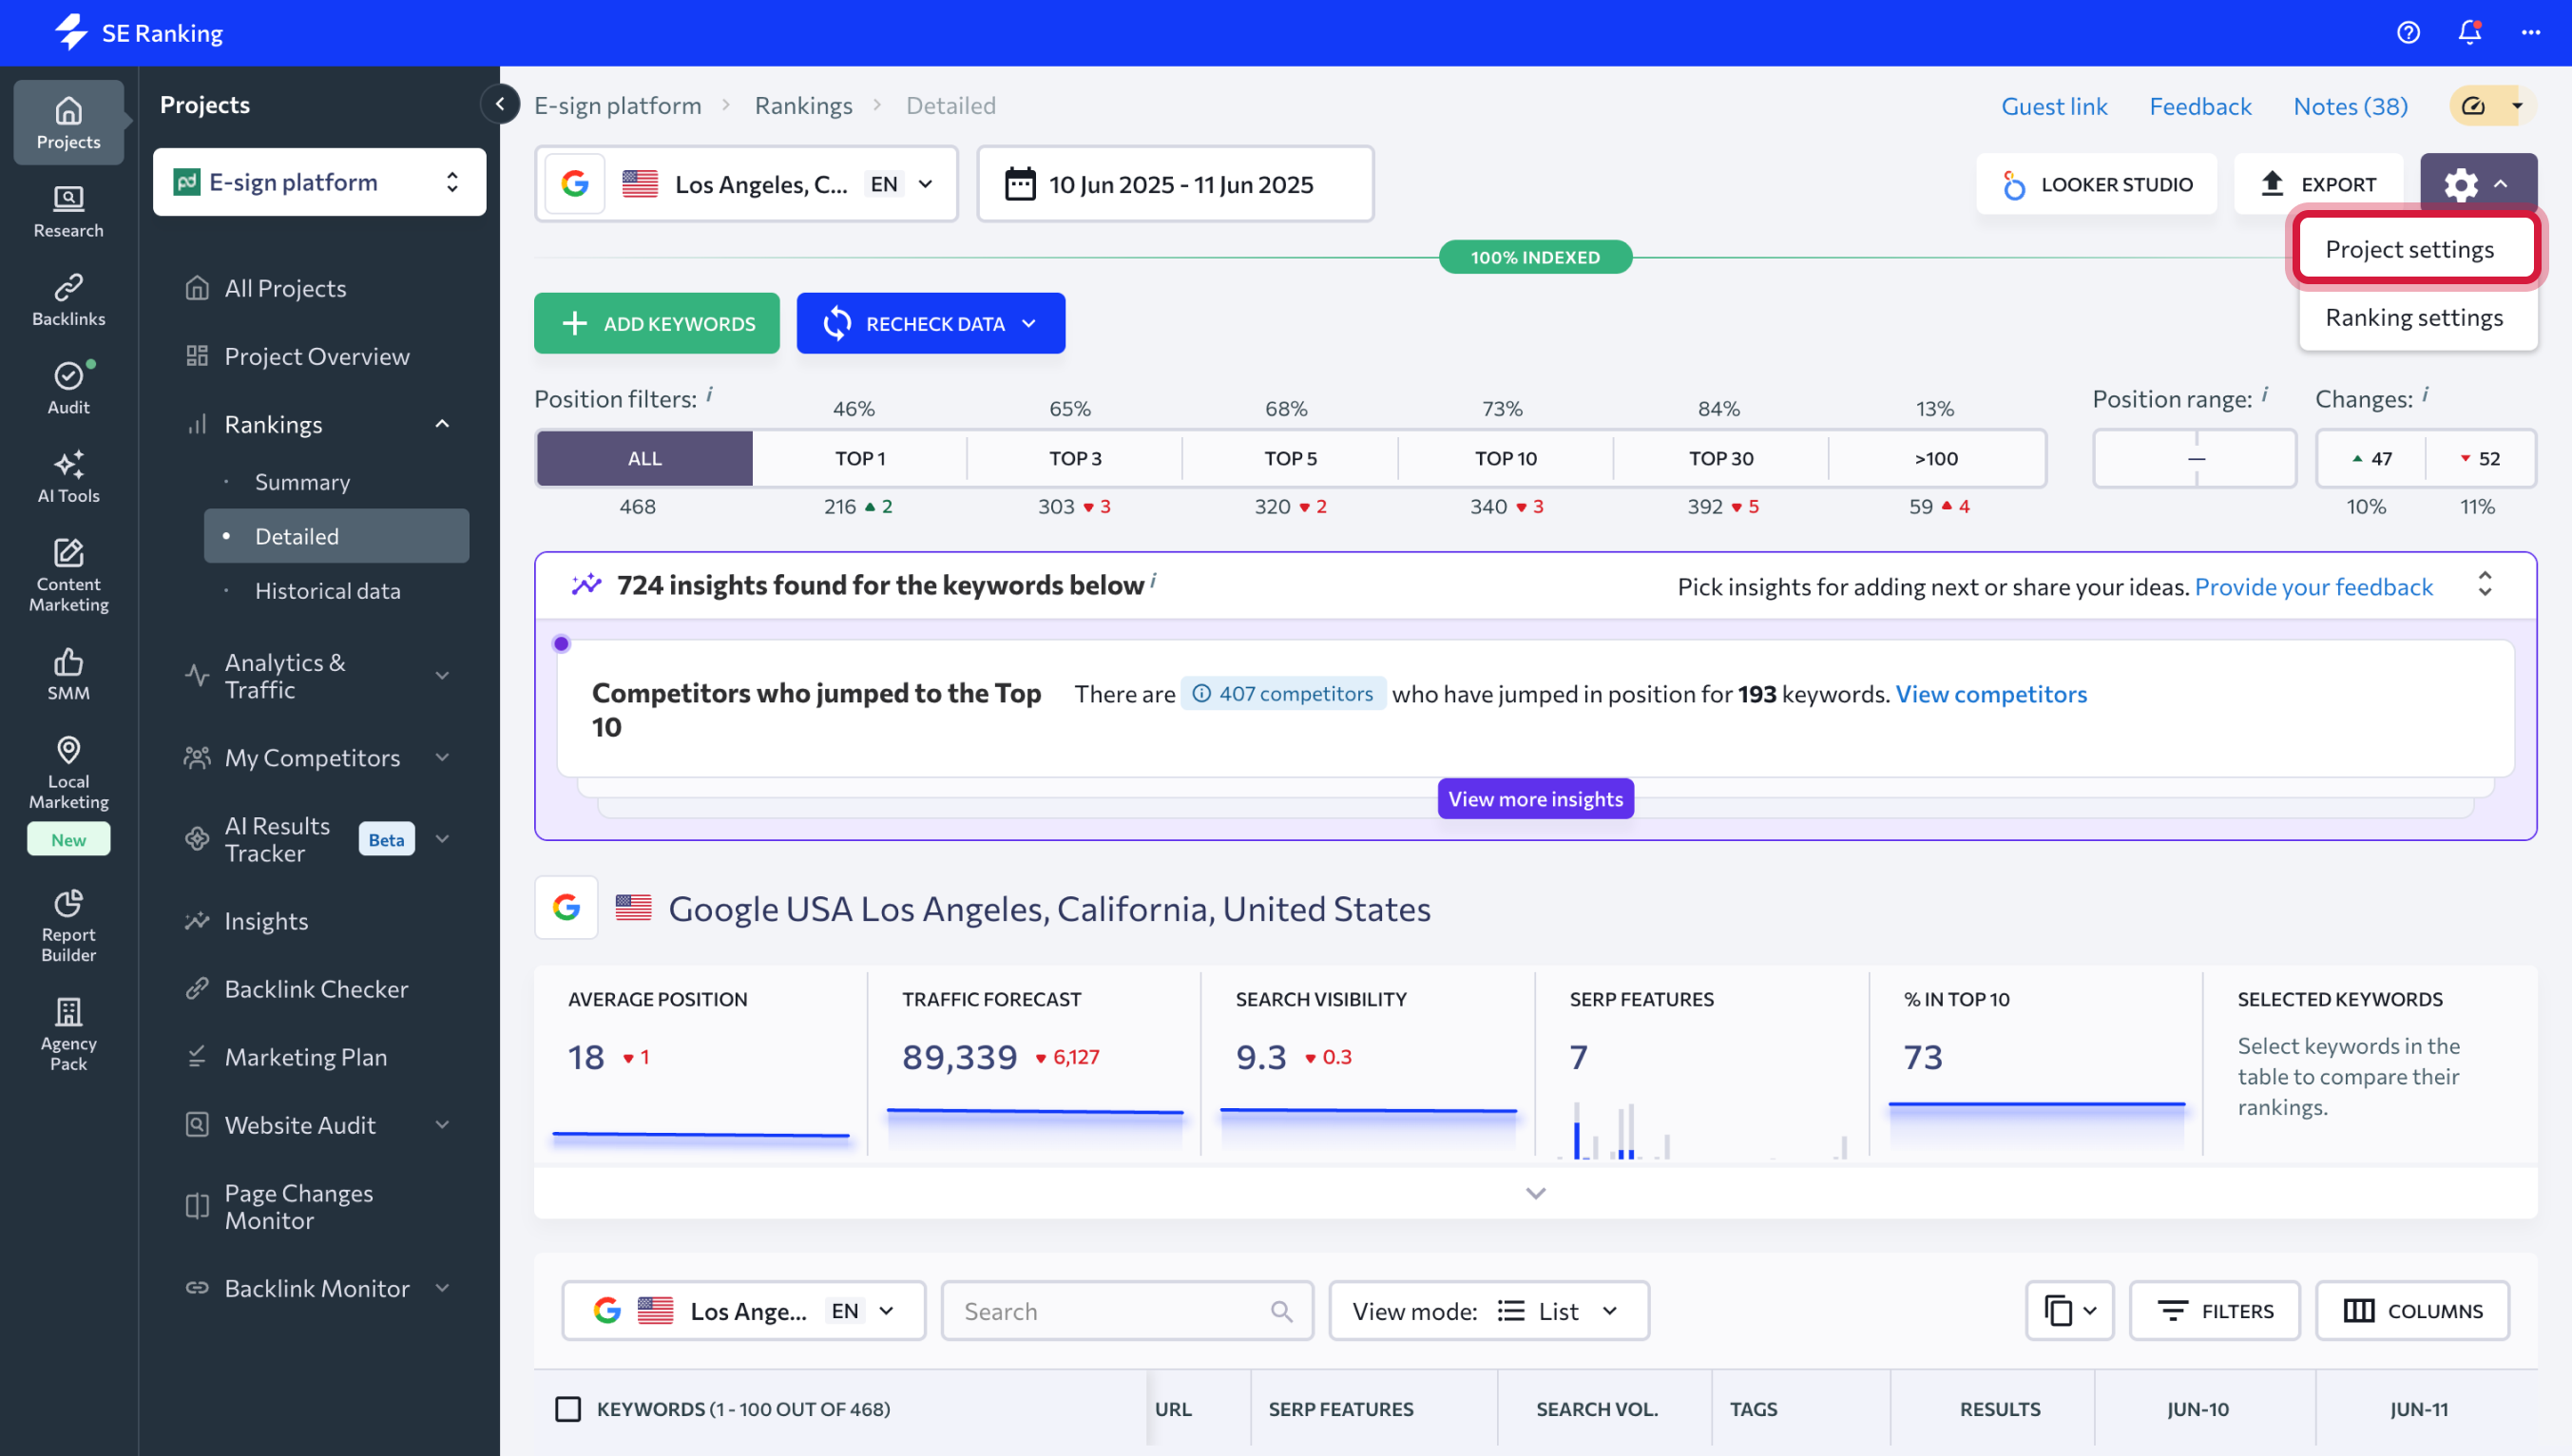Image resolution: width=2572 pixels, height=1456 pixels.
Task: Go to All Projects
Action: (x=285, y=288)
